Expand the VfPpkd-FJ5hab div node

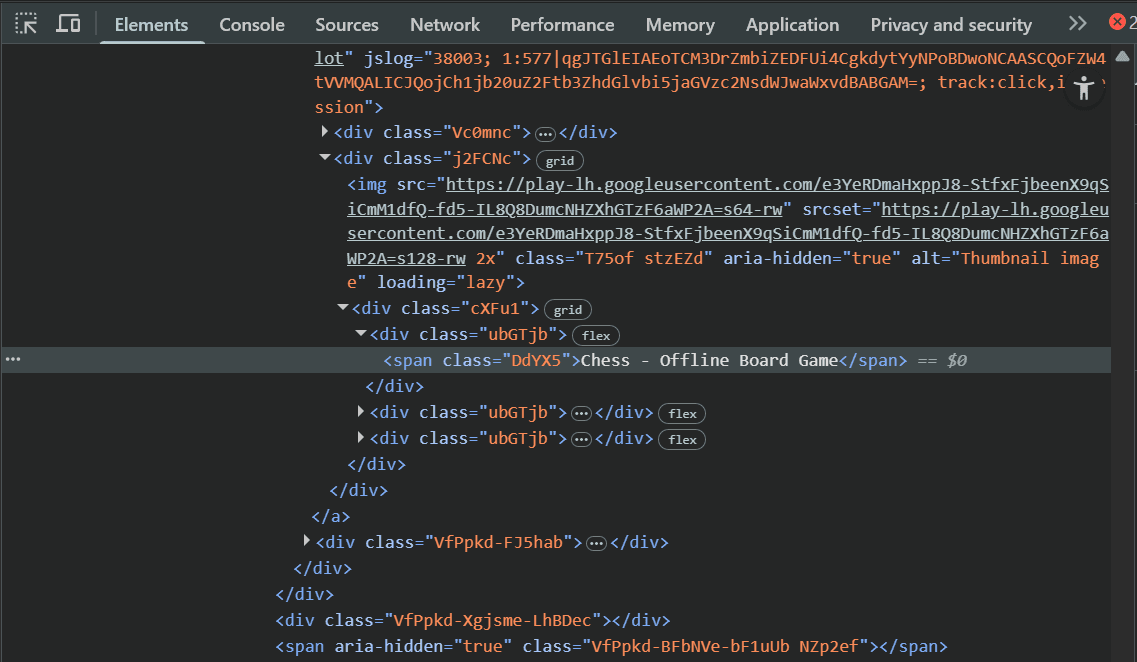coord(306,541)
